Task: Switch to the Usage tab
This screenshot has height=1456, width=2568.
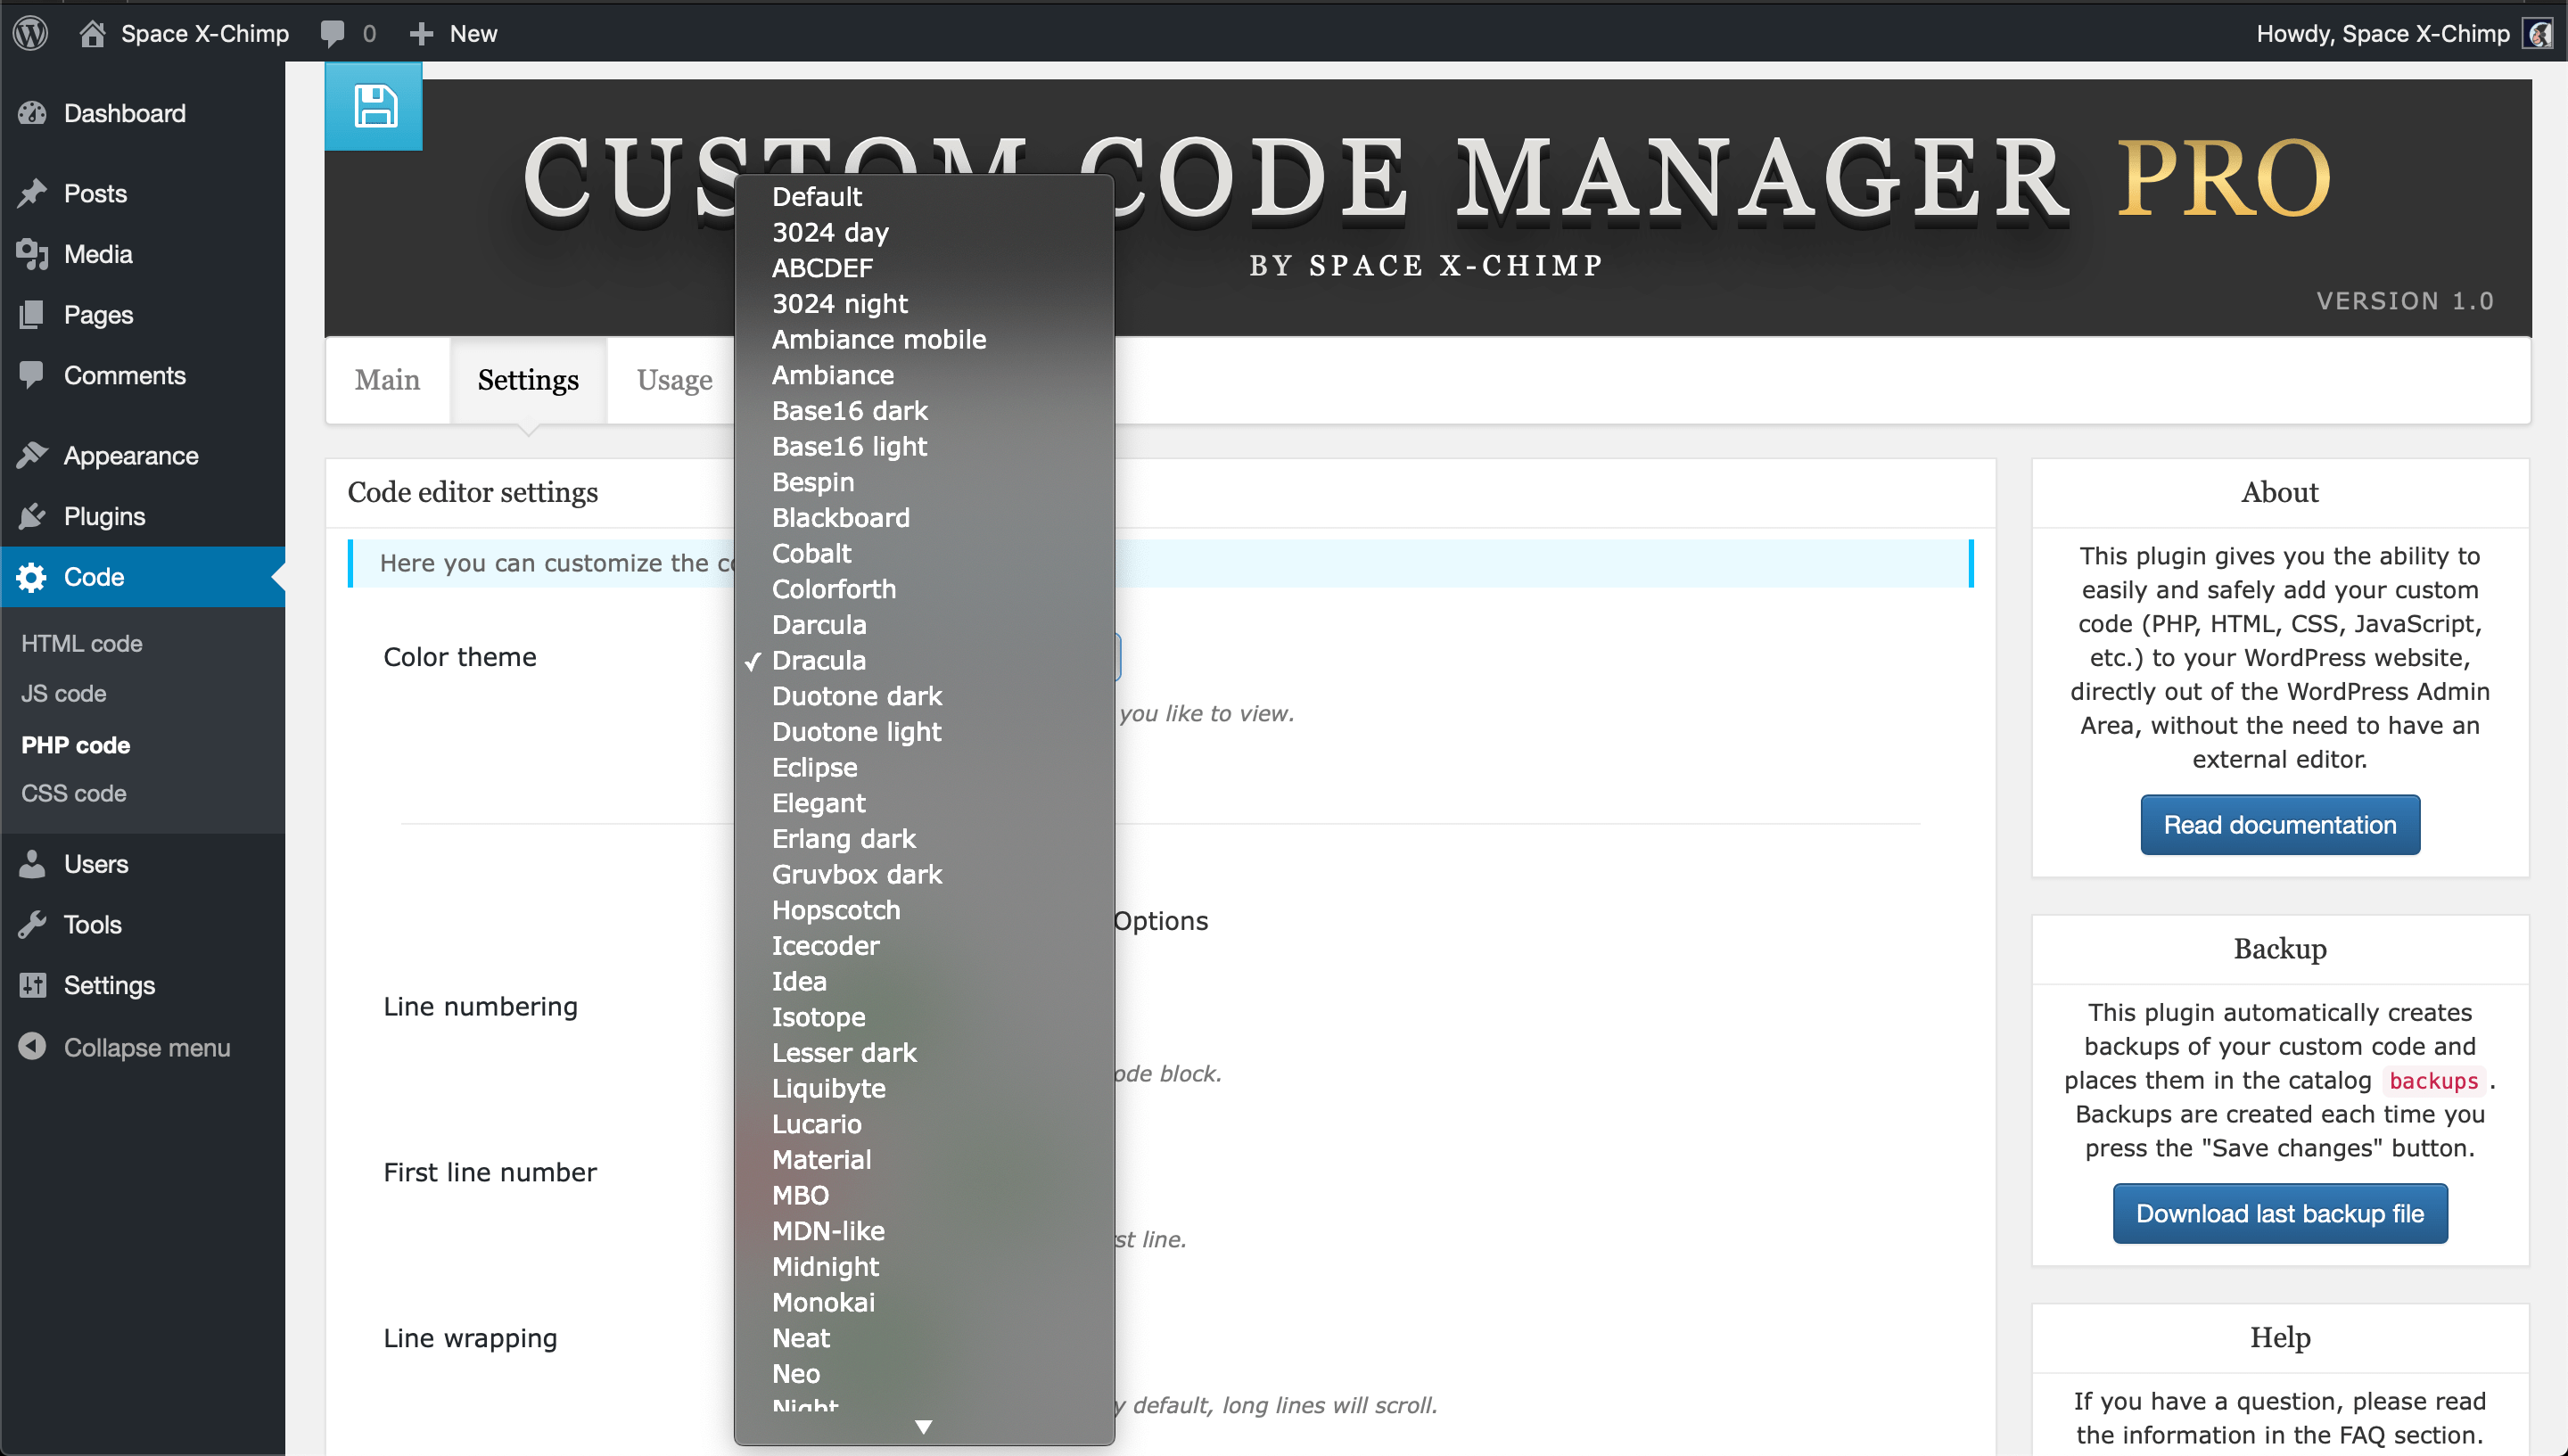Action: coord(674,377)
